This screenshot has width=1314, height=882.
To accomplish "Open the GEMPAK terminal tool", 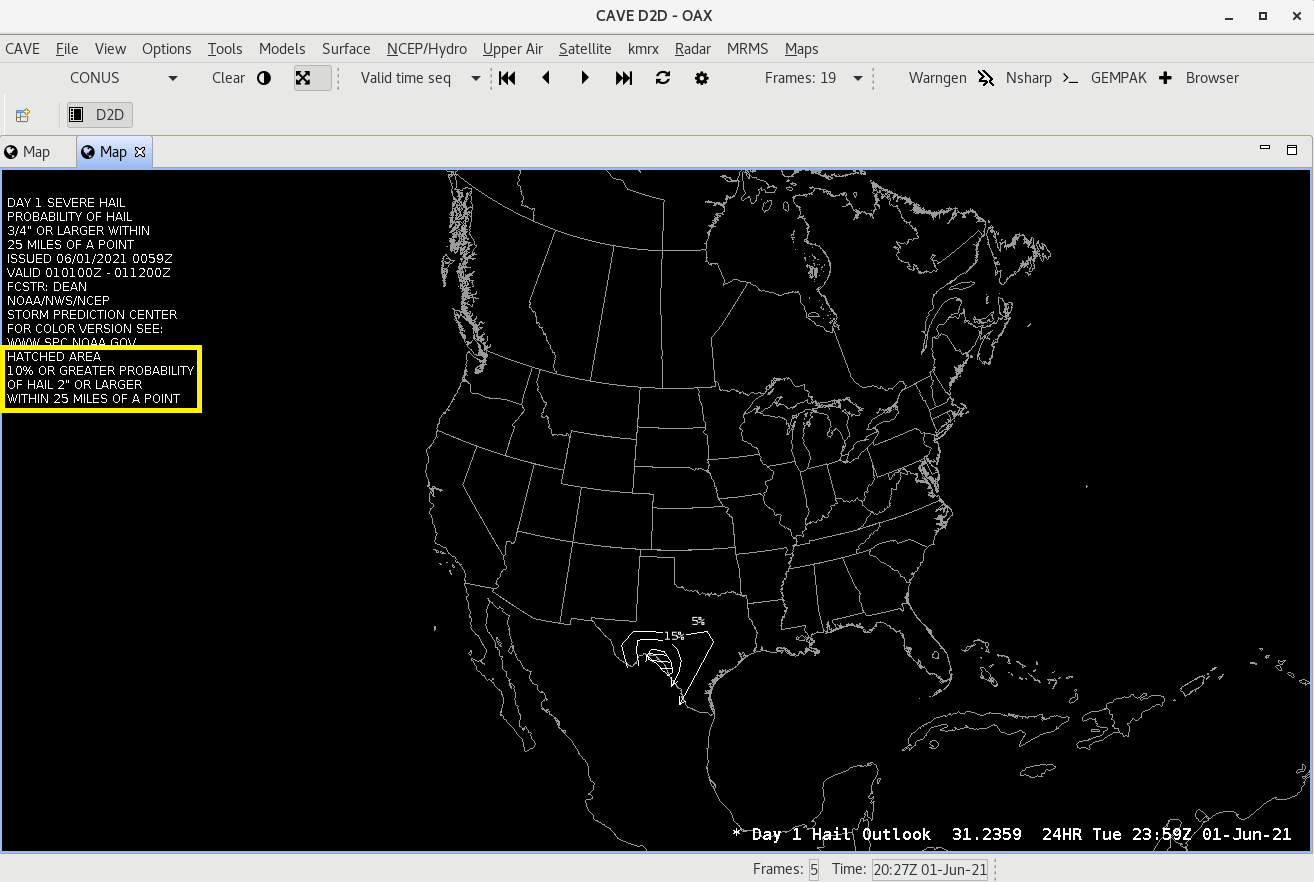I will (1105, 78).
